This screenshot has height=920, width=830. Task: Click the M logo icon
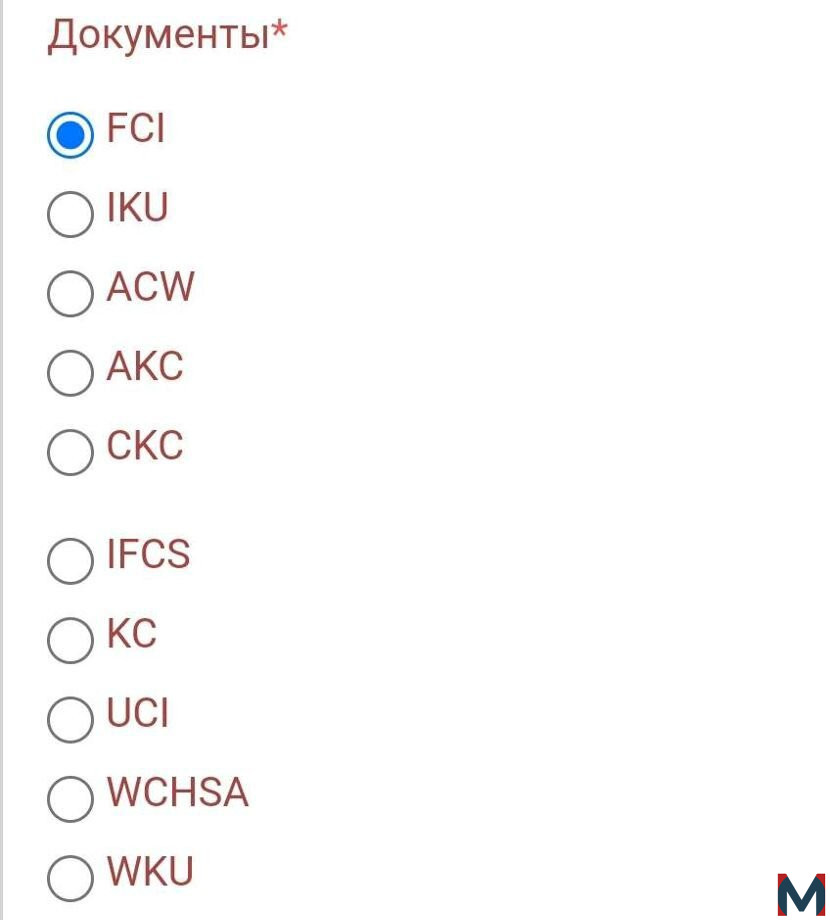(x=801, y=895)
